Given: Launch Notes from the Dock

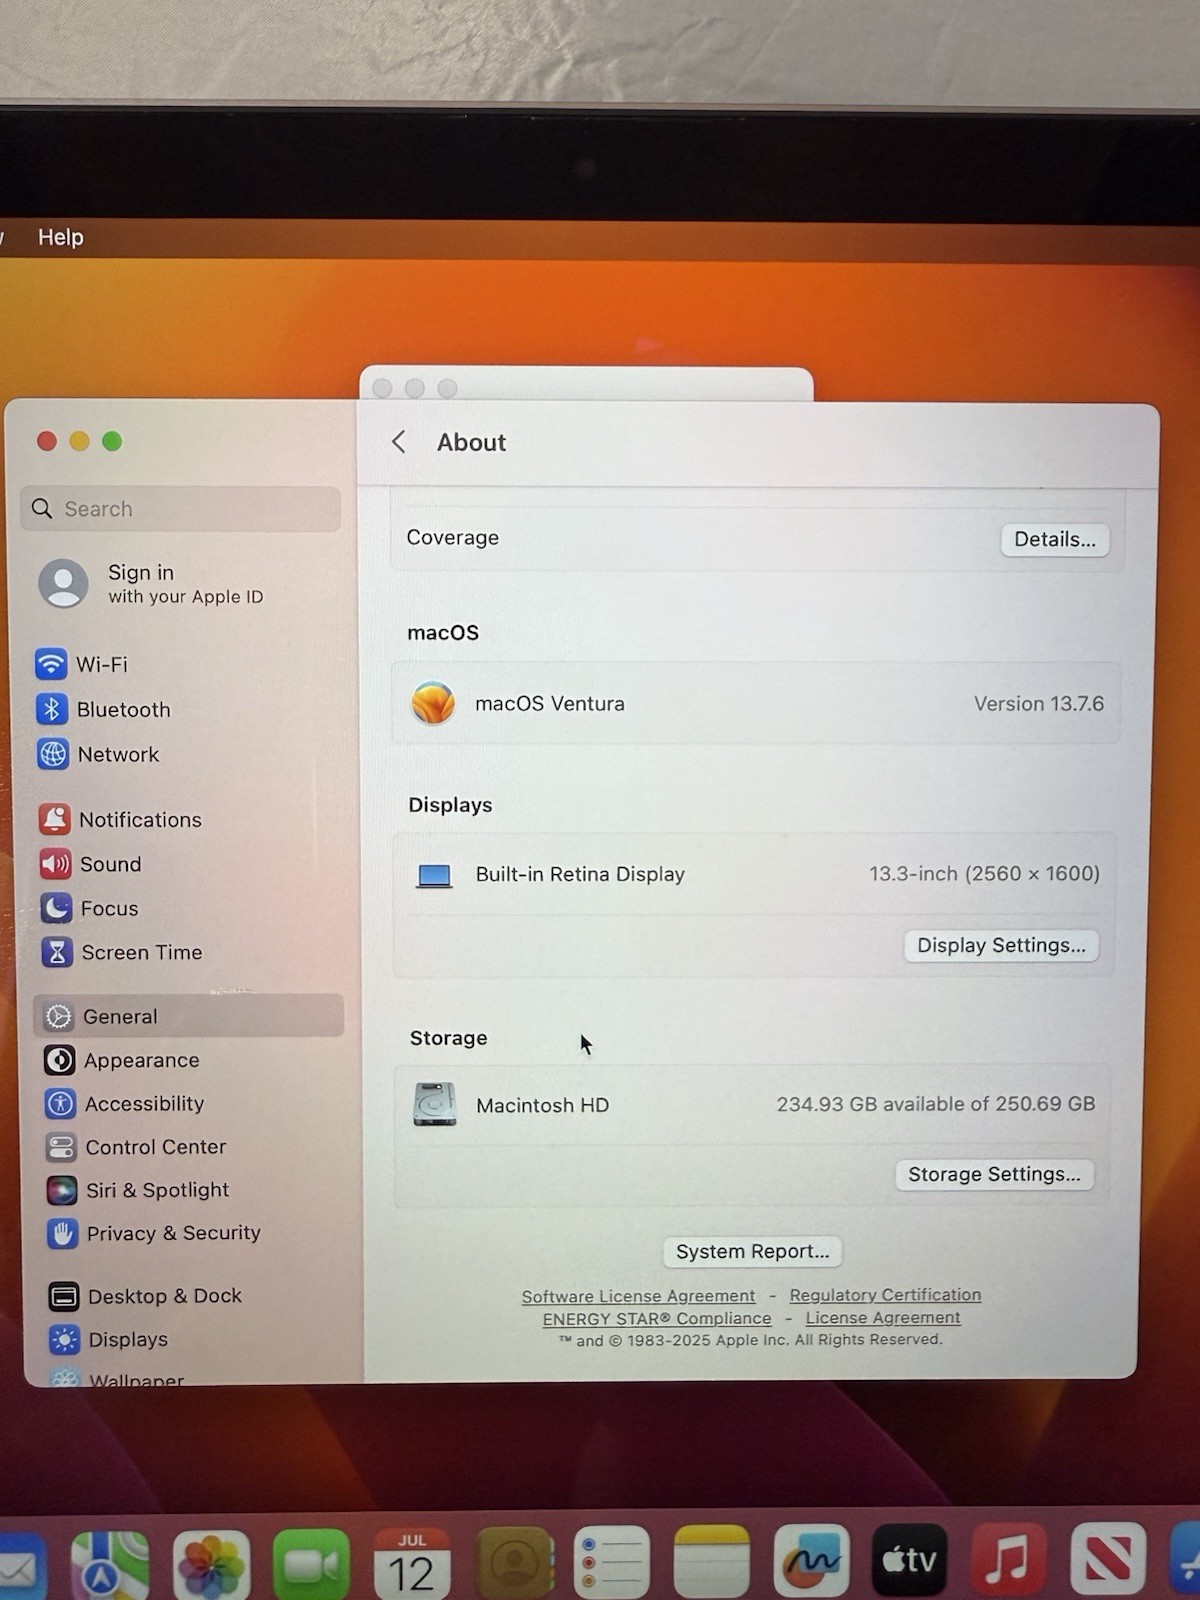Looking at the screenshot, I should point(711,1562).
